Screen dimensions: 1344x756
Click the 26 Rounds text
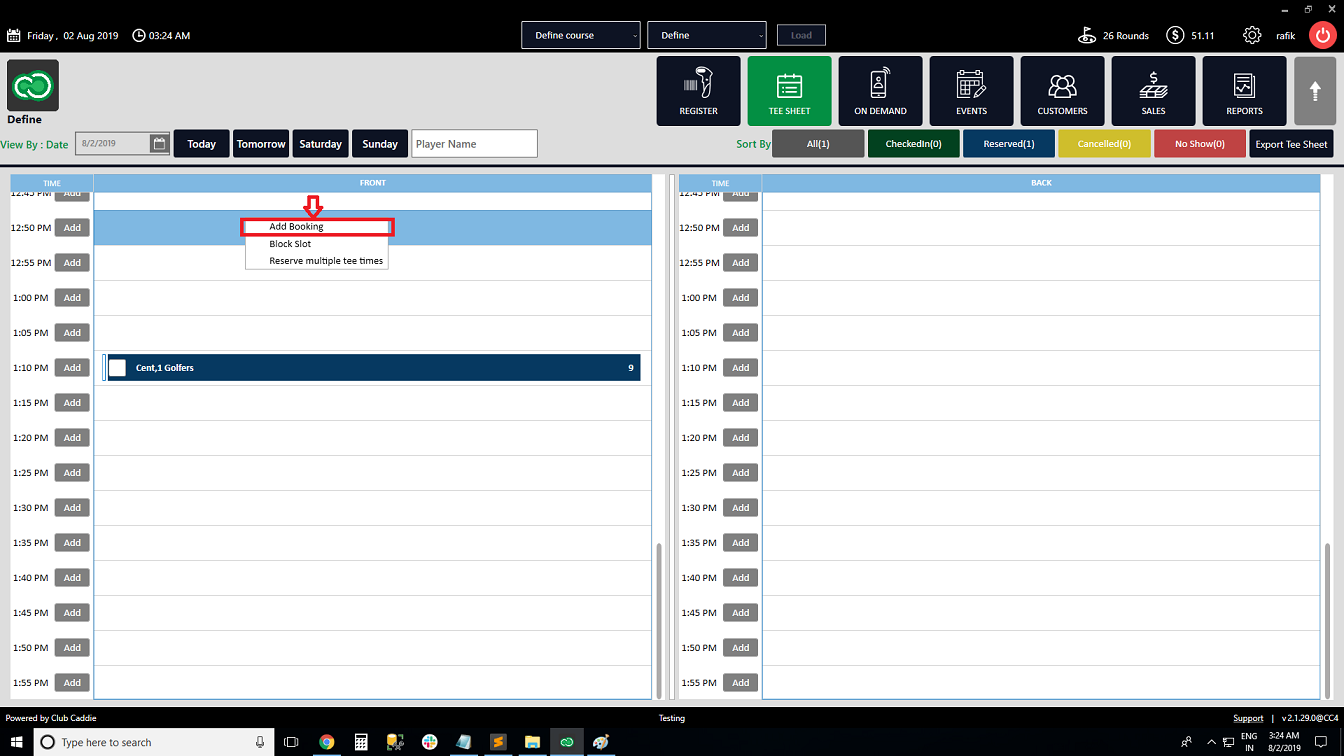[1126, 35]
